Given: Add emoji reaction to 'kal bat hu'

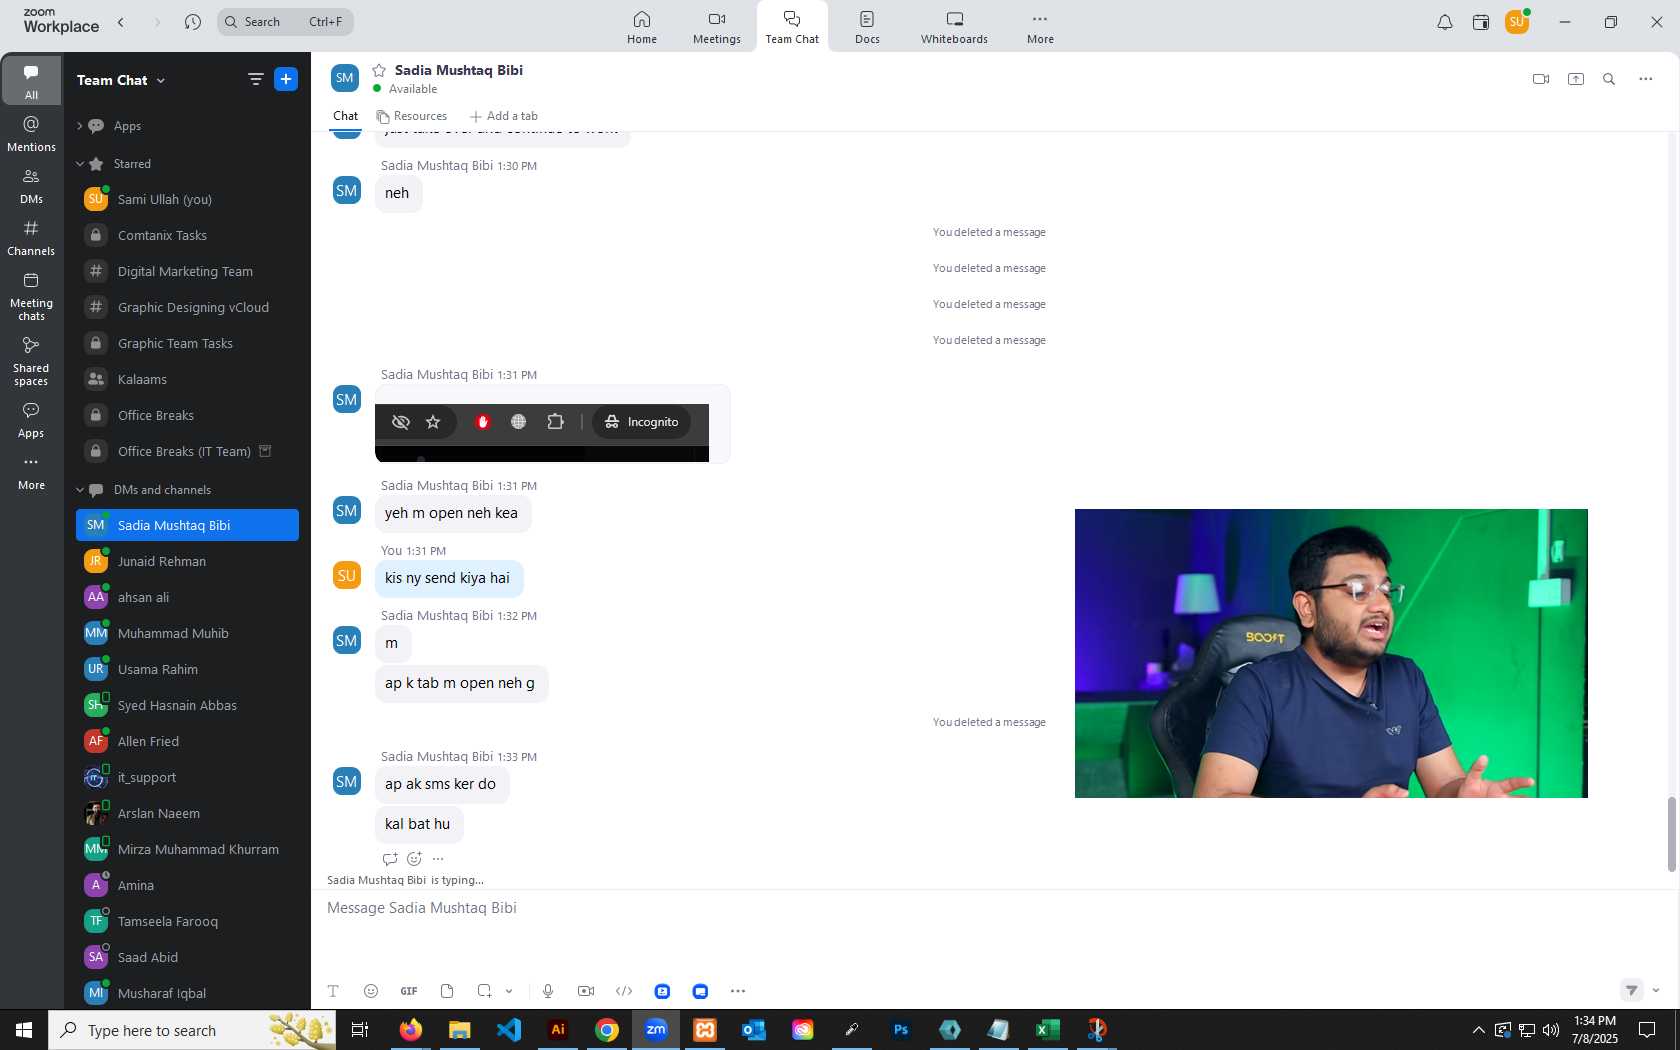Looking at the screenshot, I should click(x=414, y=859).
